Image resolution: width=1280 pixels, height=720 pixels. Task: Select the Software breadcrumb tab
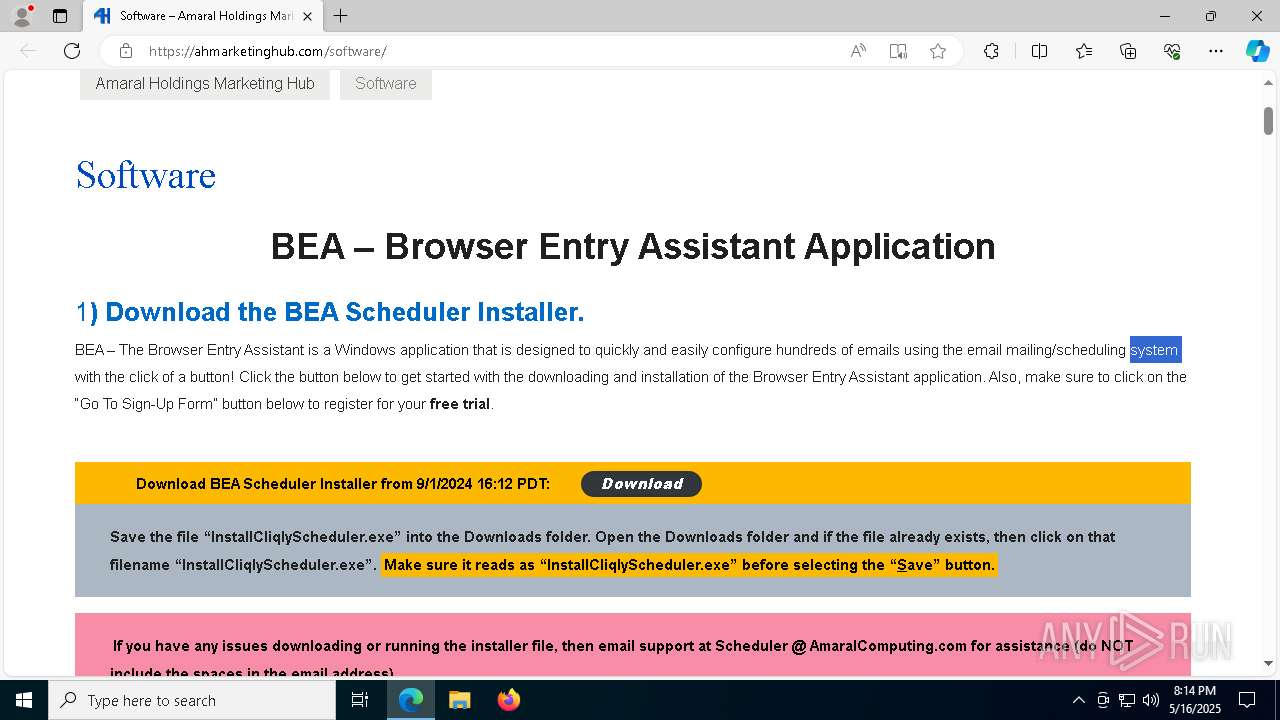tap(386, 84)
